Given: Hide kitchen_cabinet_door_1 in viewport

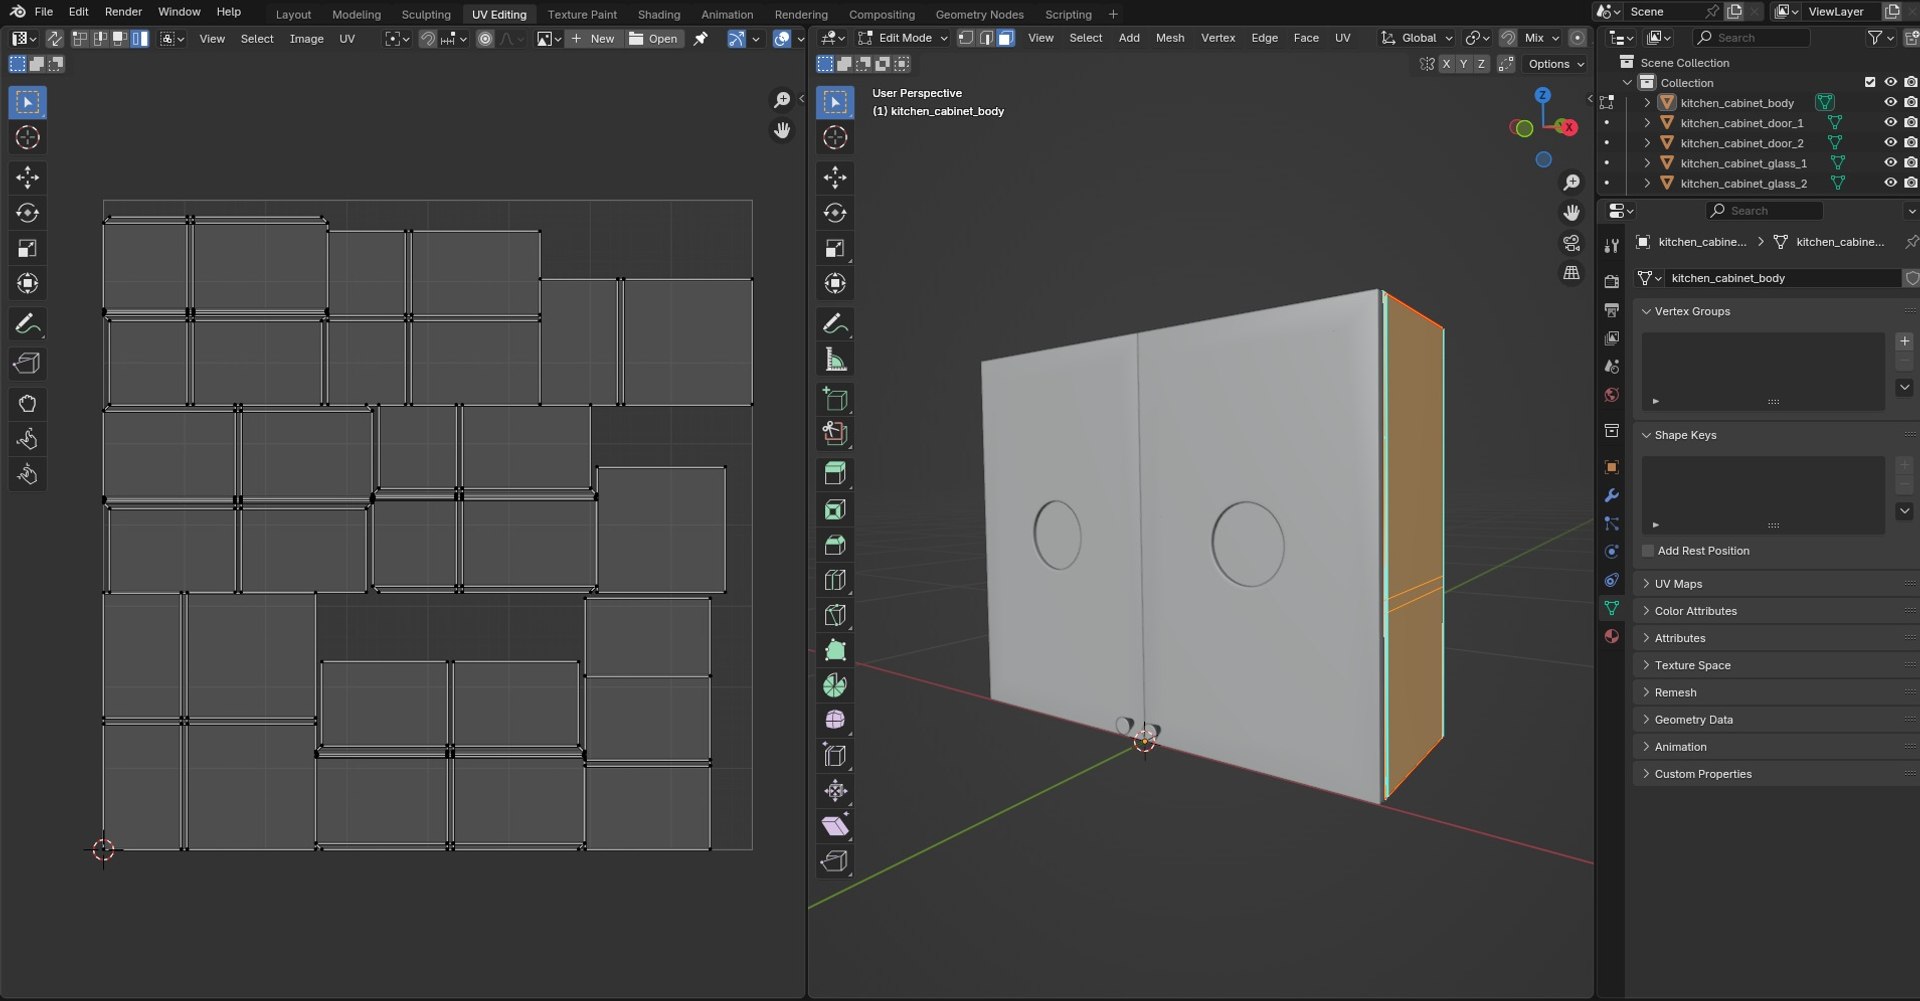Looking at the screenshot, I should tap(1890, 123).
